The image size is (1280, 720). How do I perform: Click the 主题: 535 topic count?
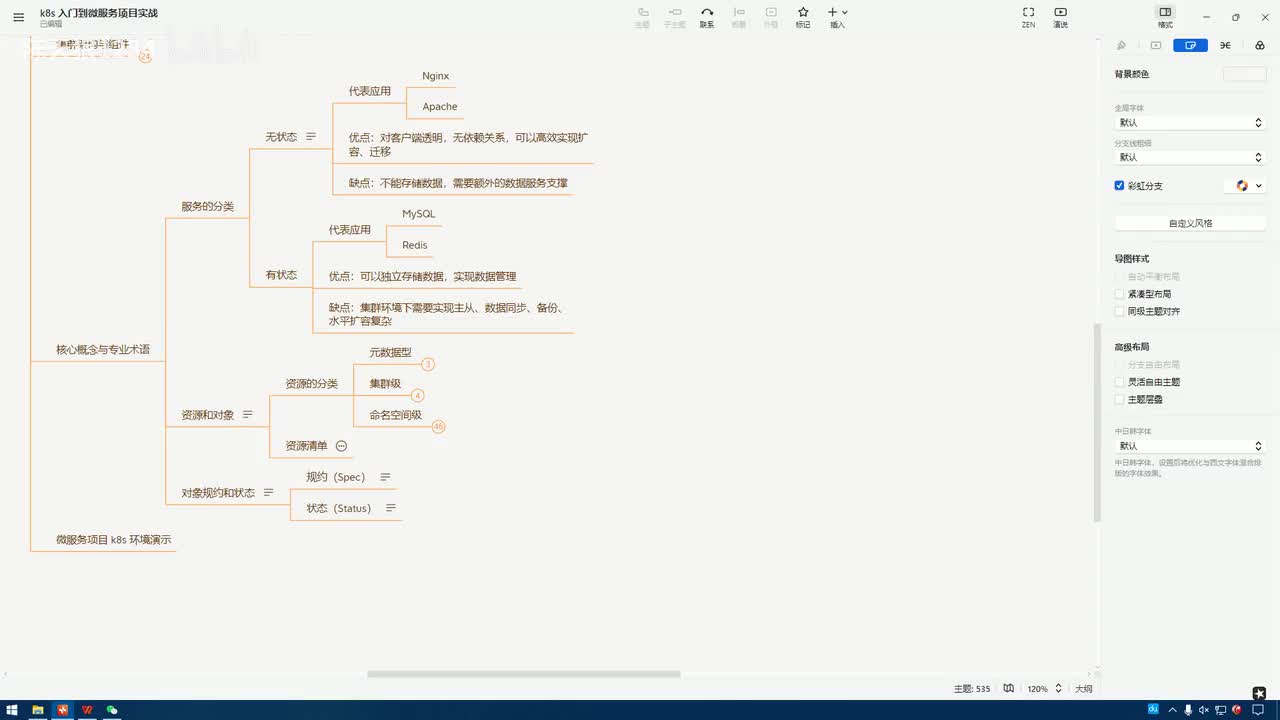[972, 689]
